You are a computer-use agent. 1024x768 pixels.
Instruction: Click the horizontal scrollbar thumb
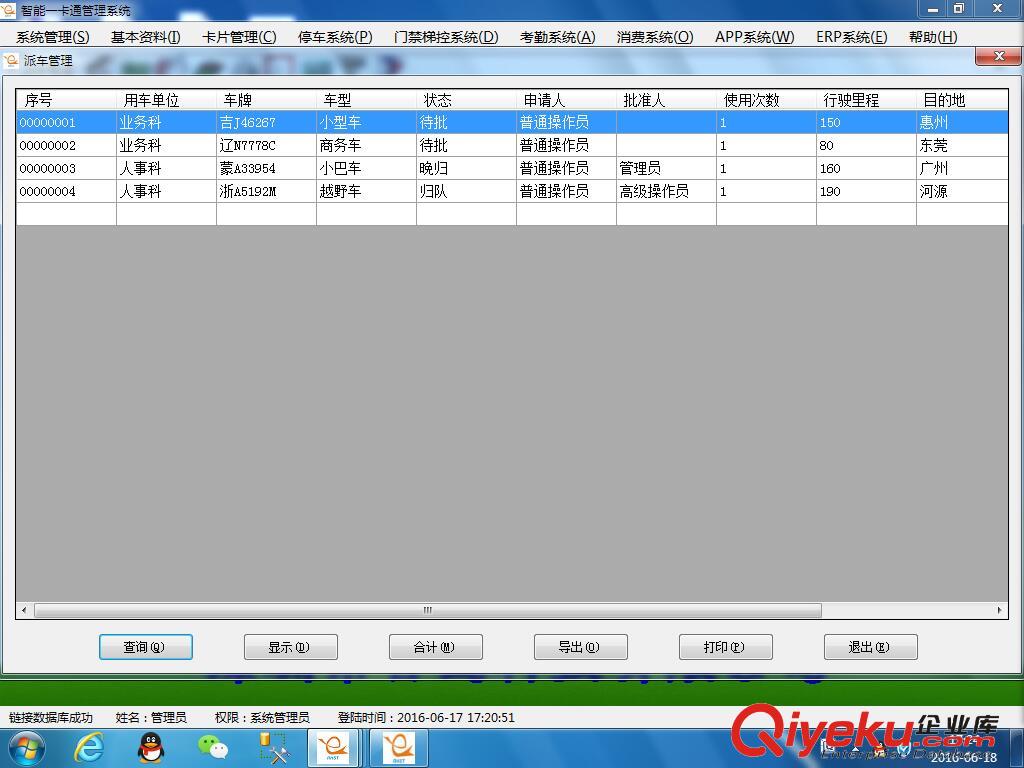point(428,610)
